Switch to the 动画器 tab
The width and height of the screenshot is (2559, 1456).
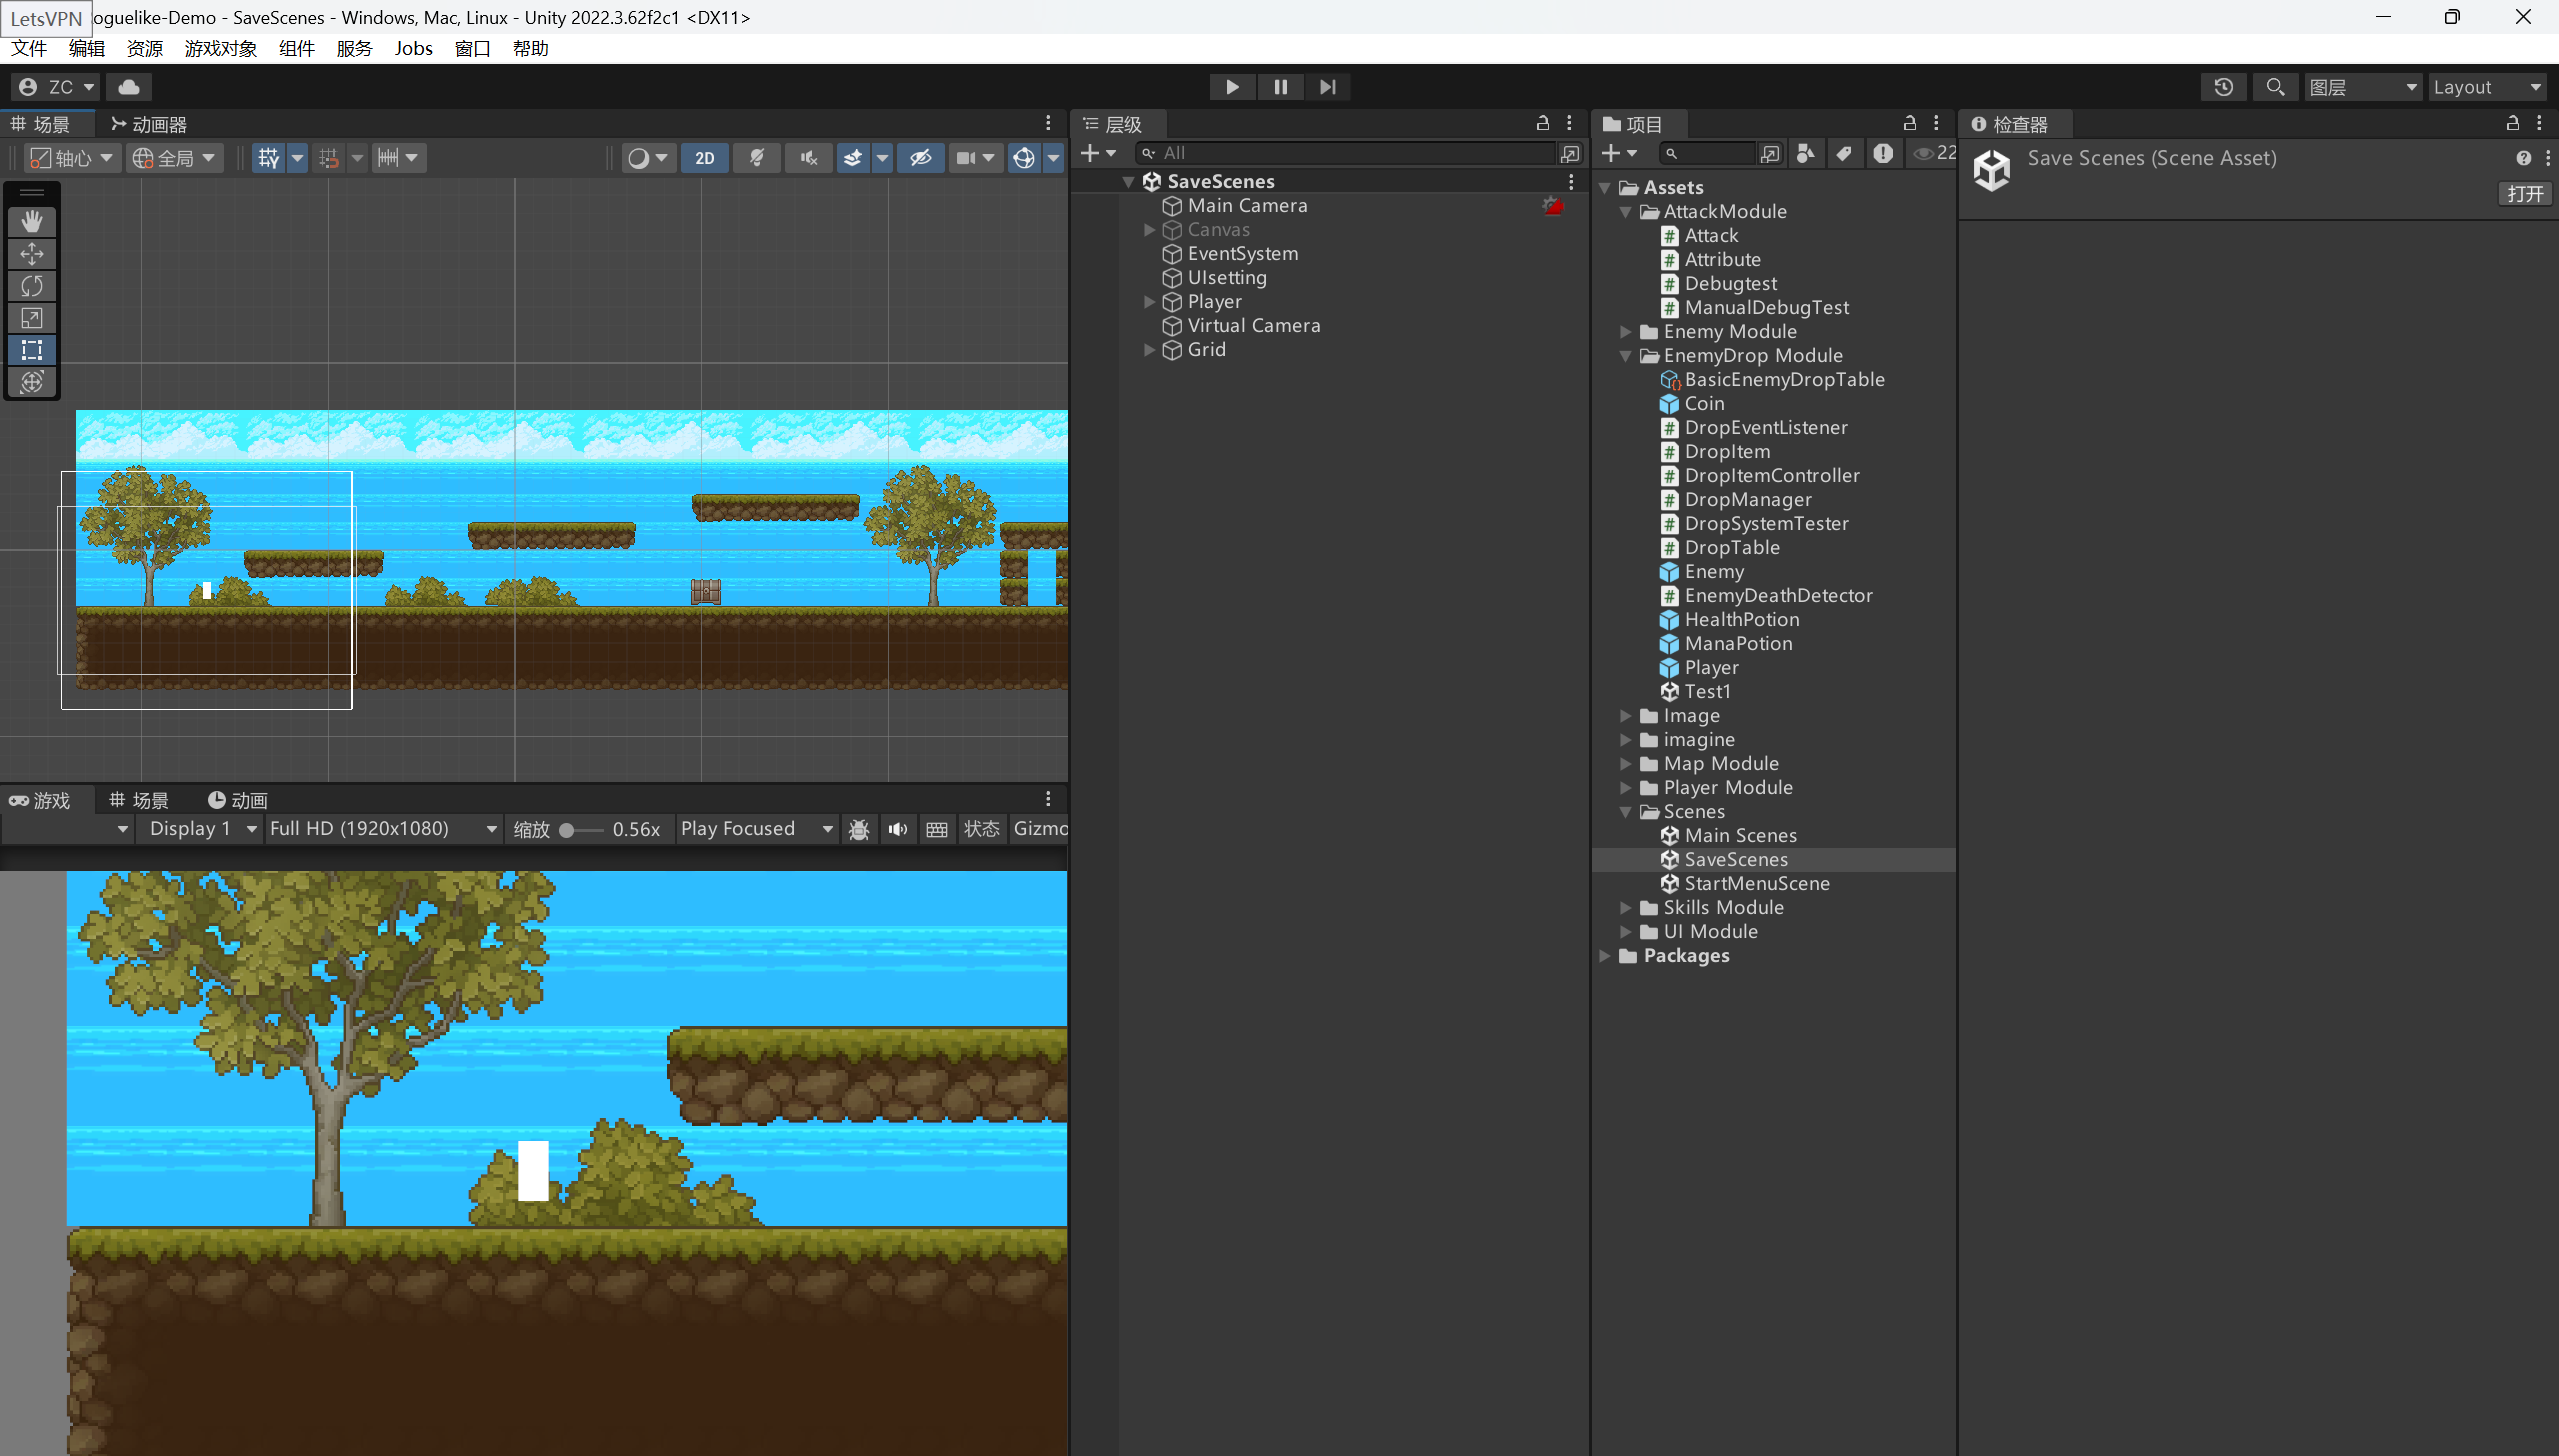[150, 124]
